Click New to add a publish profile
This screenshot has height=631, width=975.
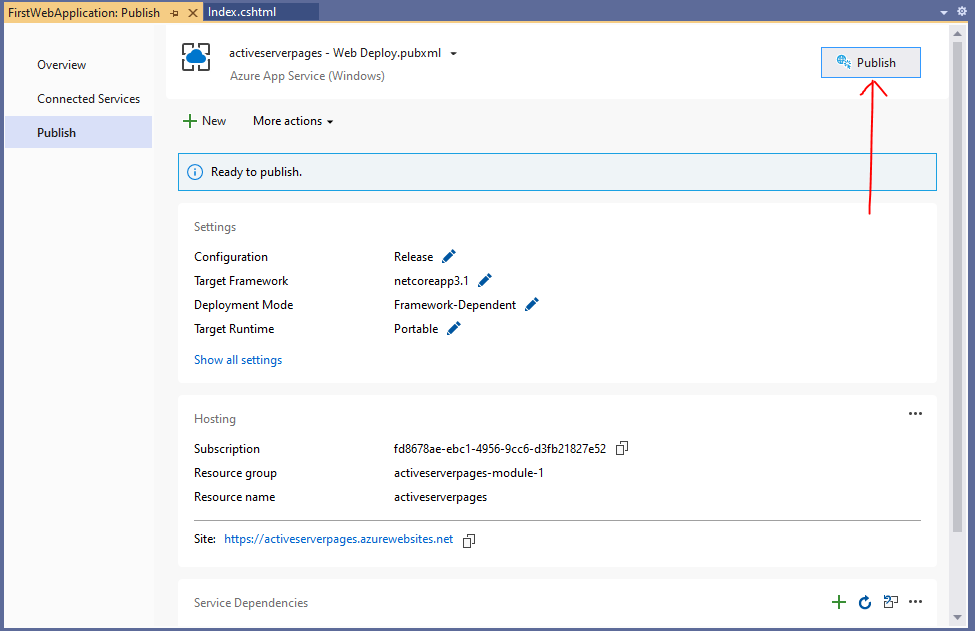(205, 121)
